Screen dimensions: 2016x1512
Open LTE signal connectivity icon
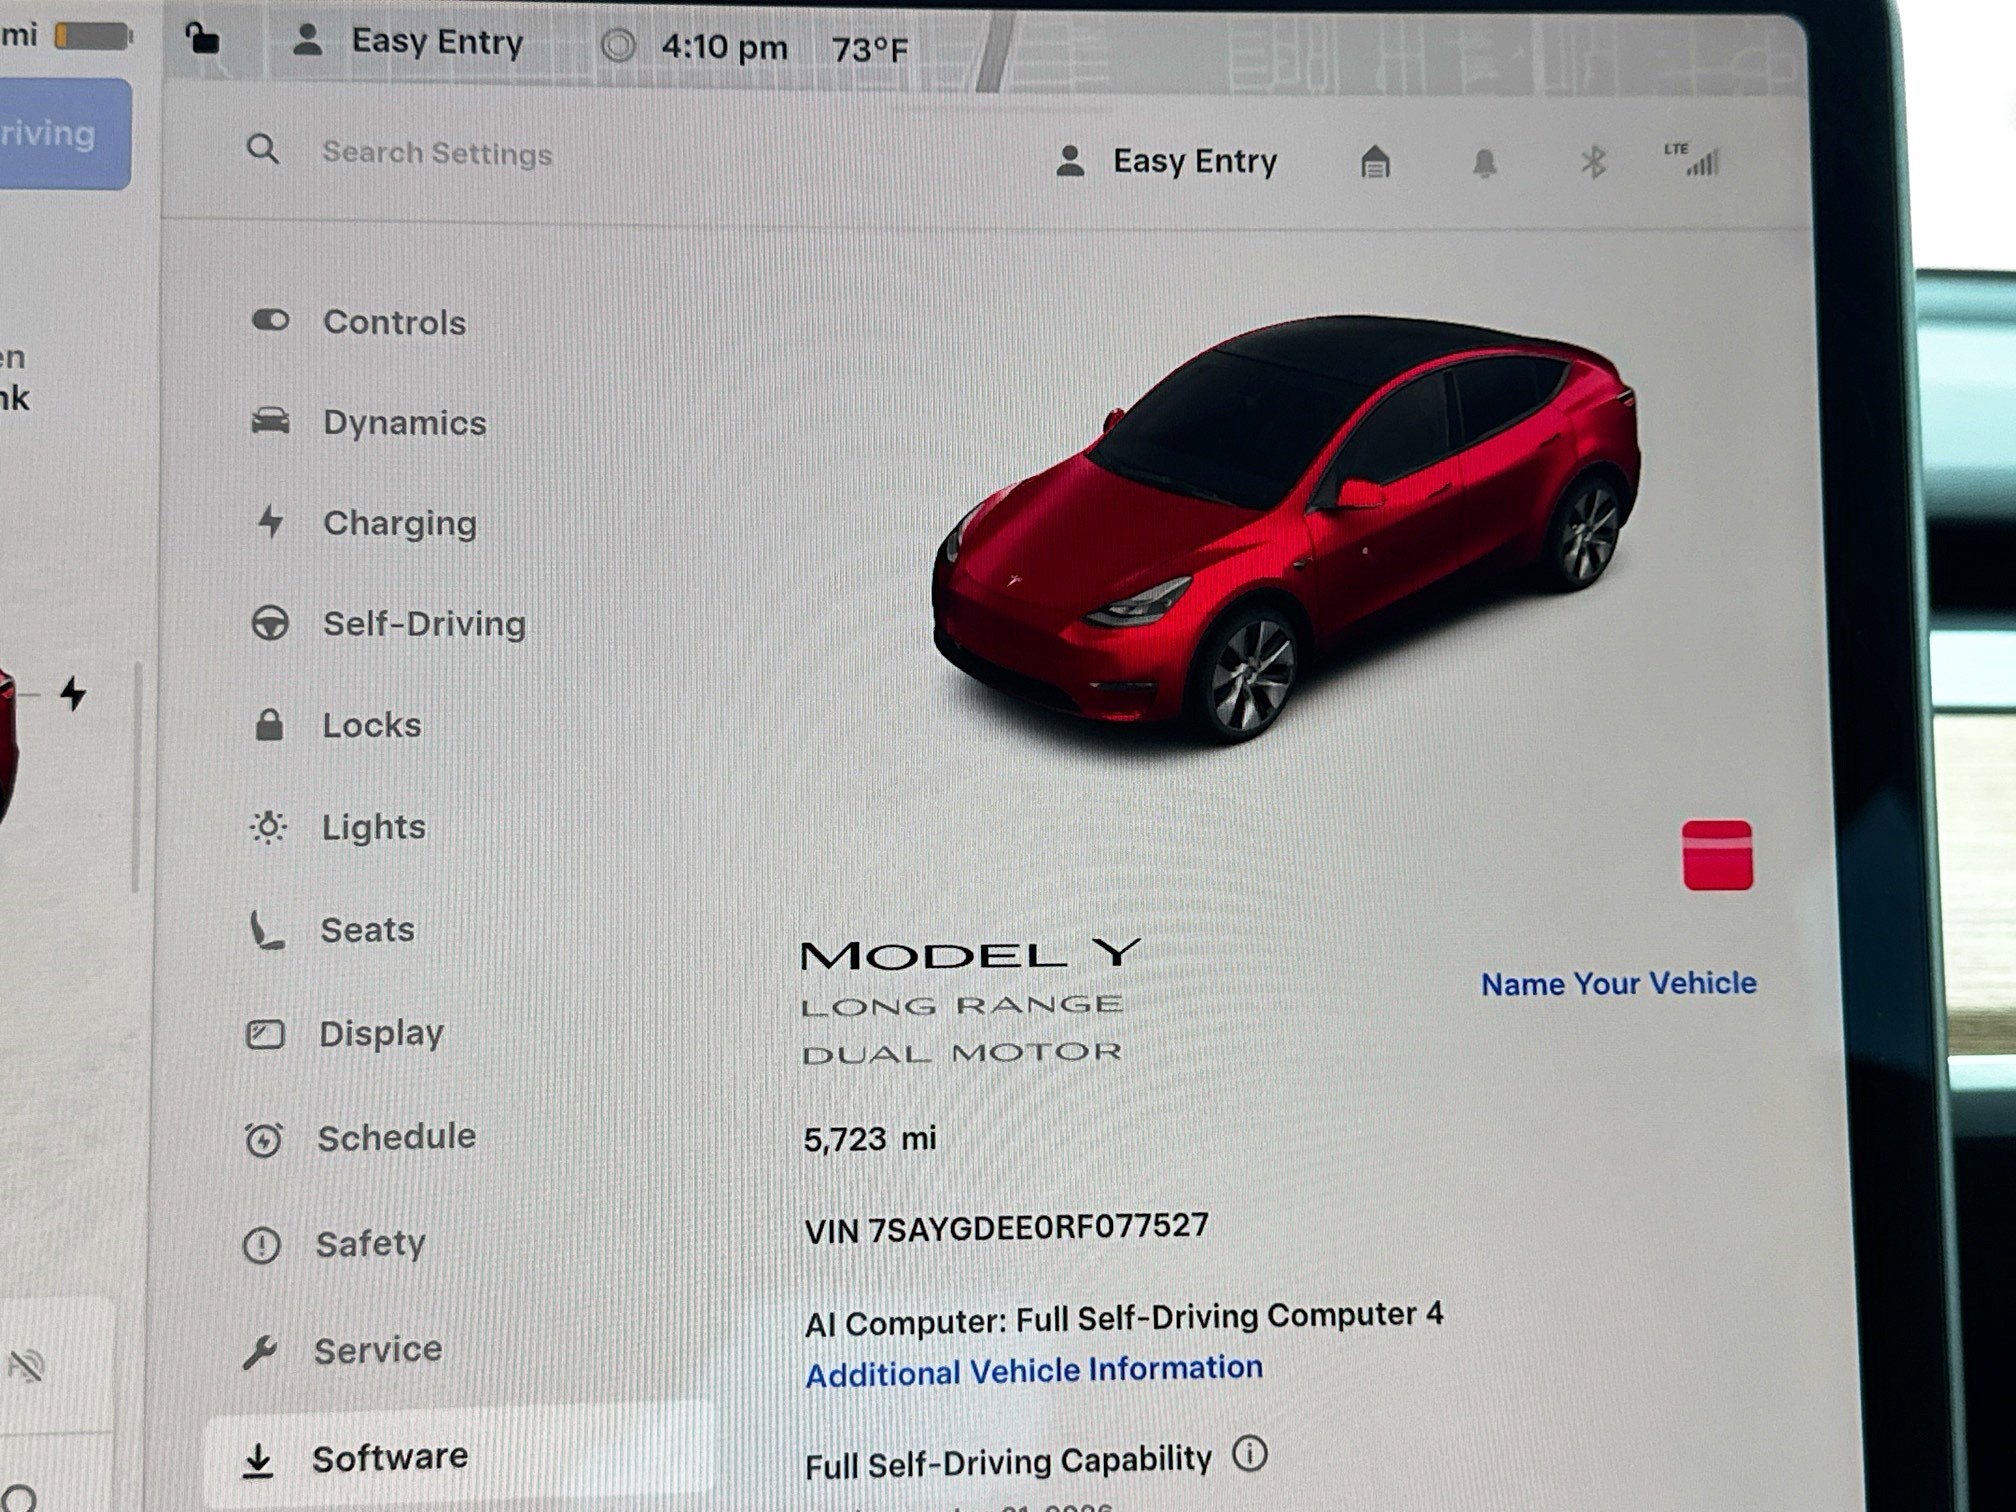point(1692,160)
